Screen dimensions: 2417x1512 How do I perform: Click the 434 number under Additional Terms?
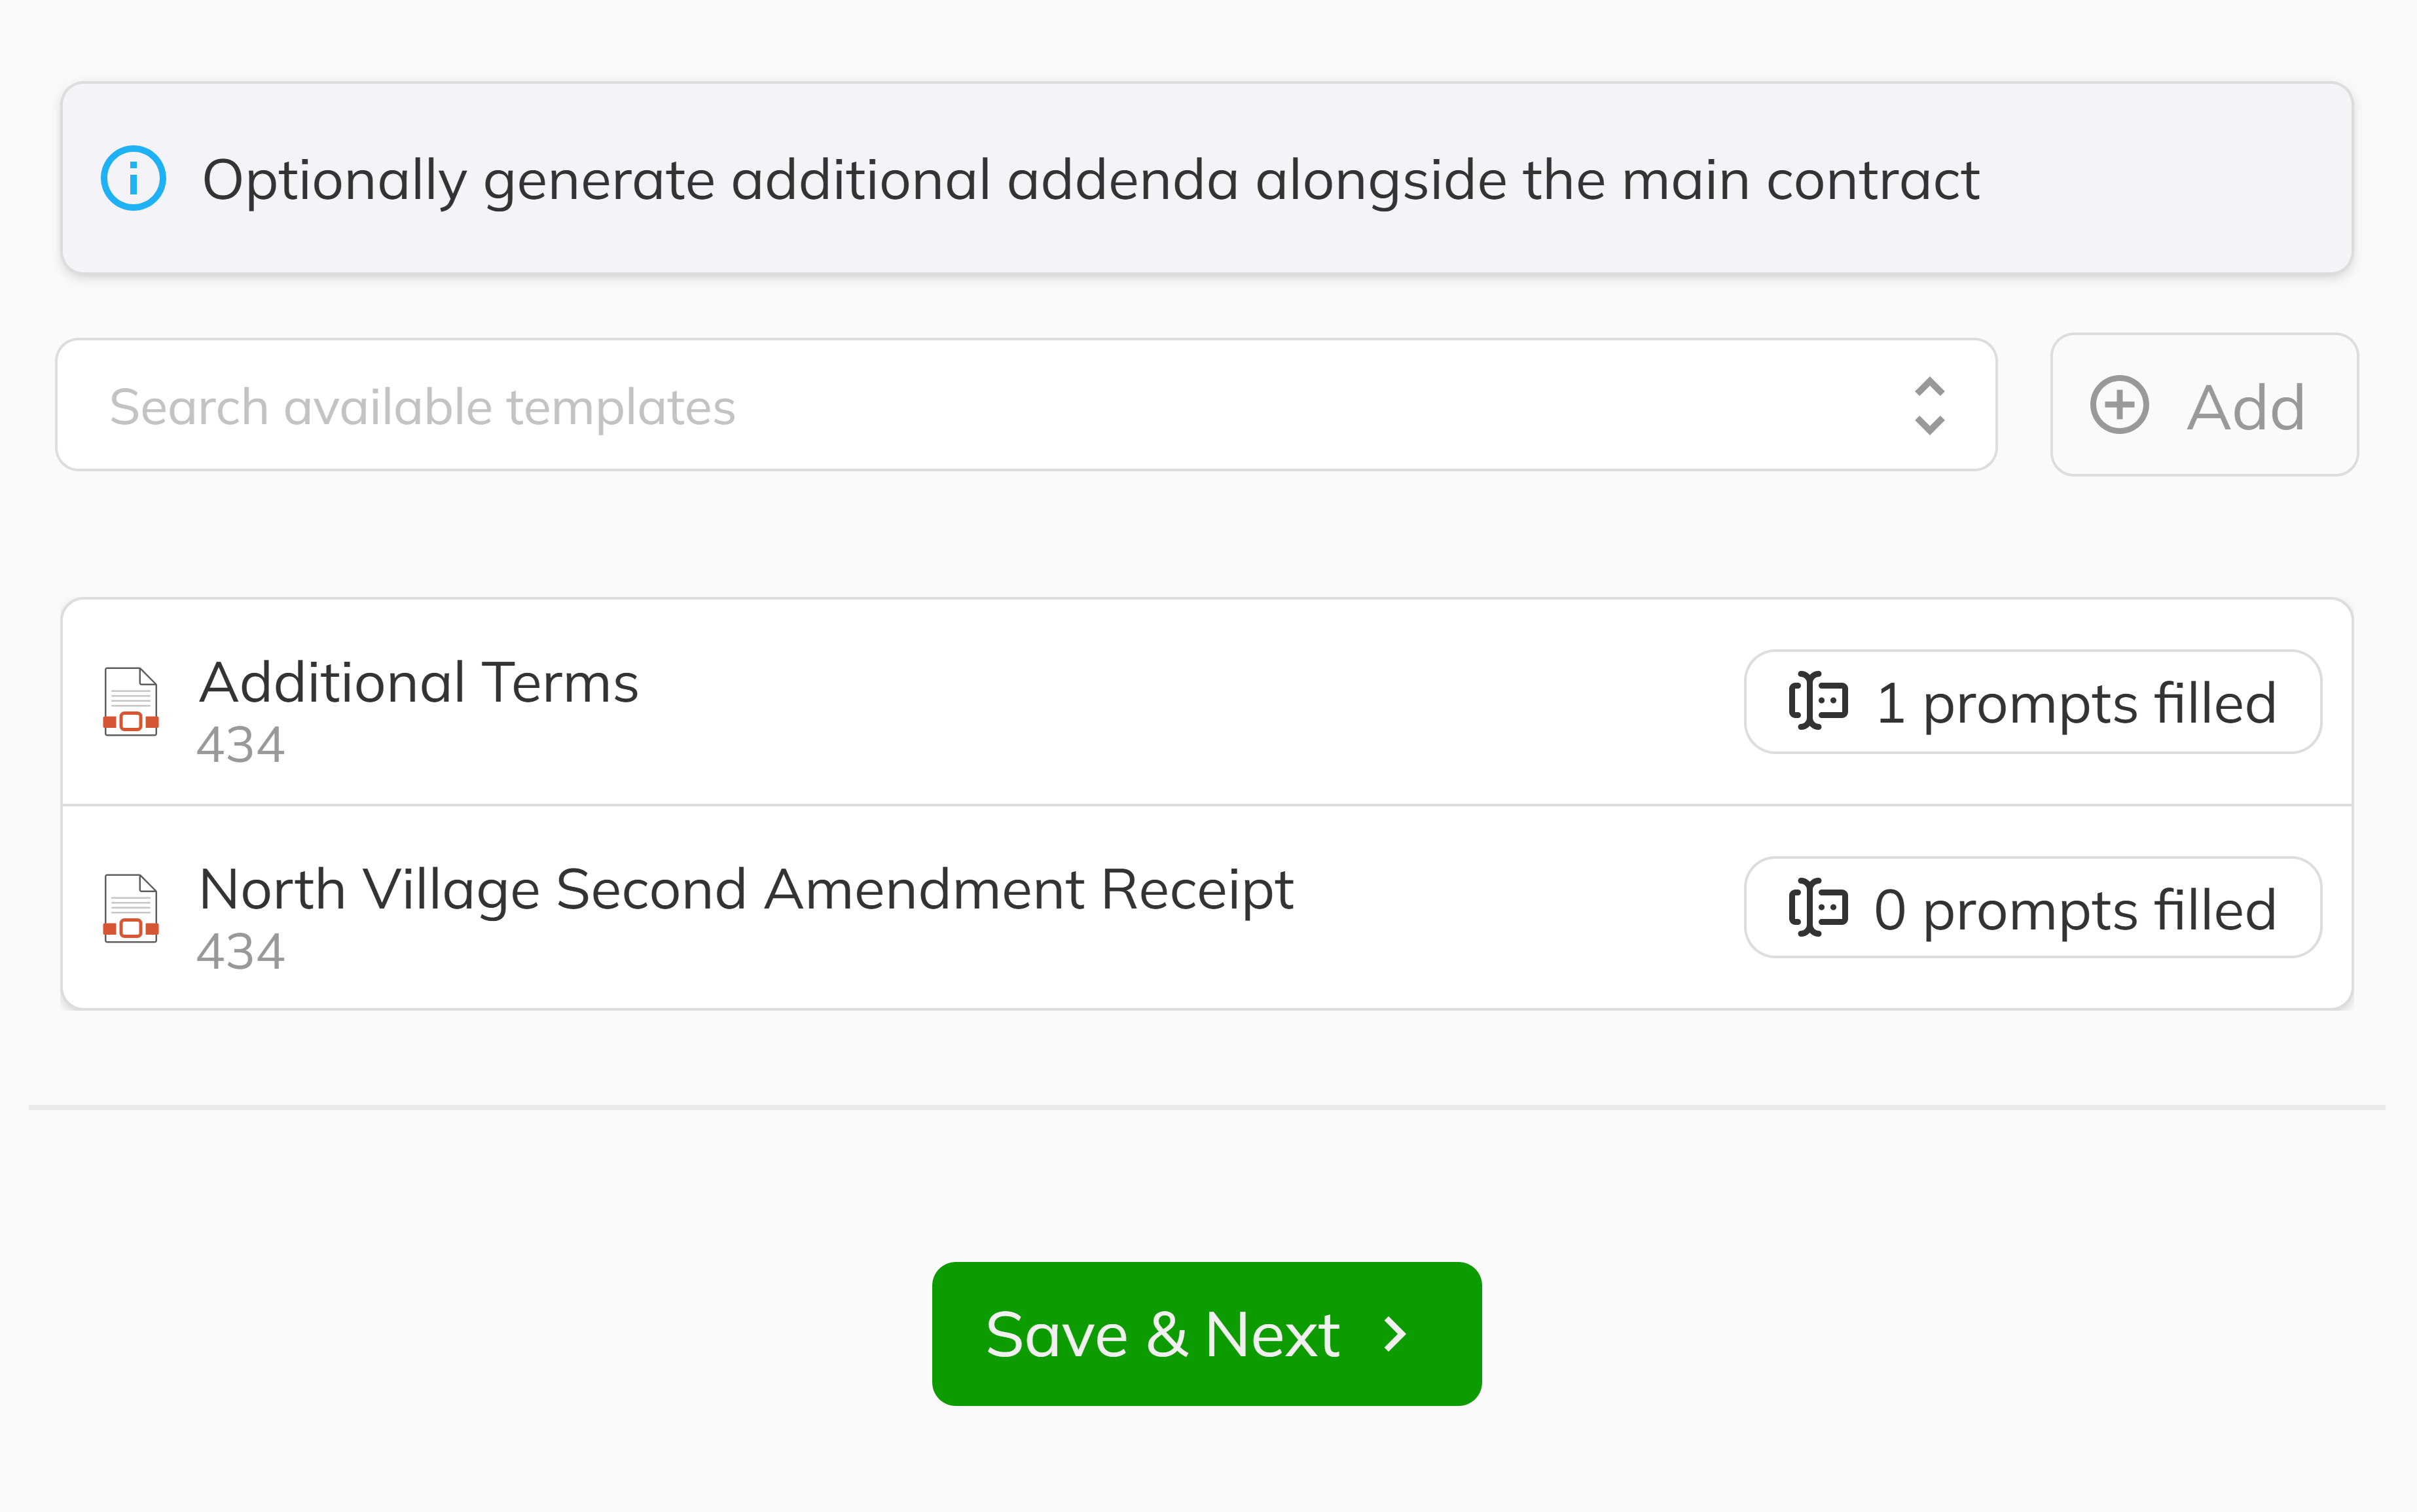coord(241,745)
